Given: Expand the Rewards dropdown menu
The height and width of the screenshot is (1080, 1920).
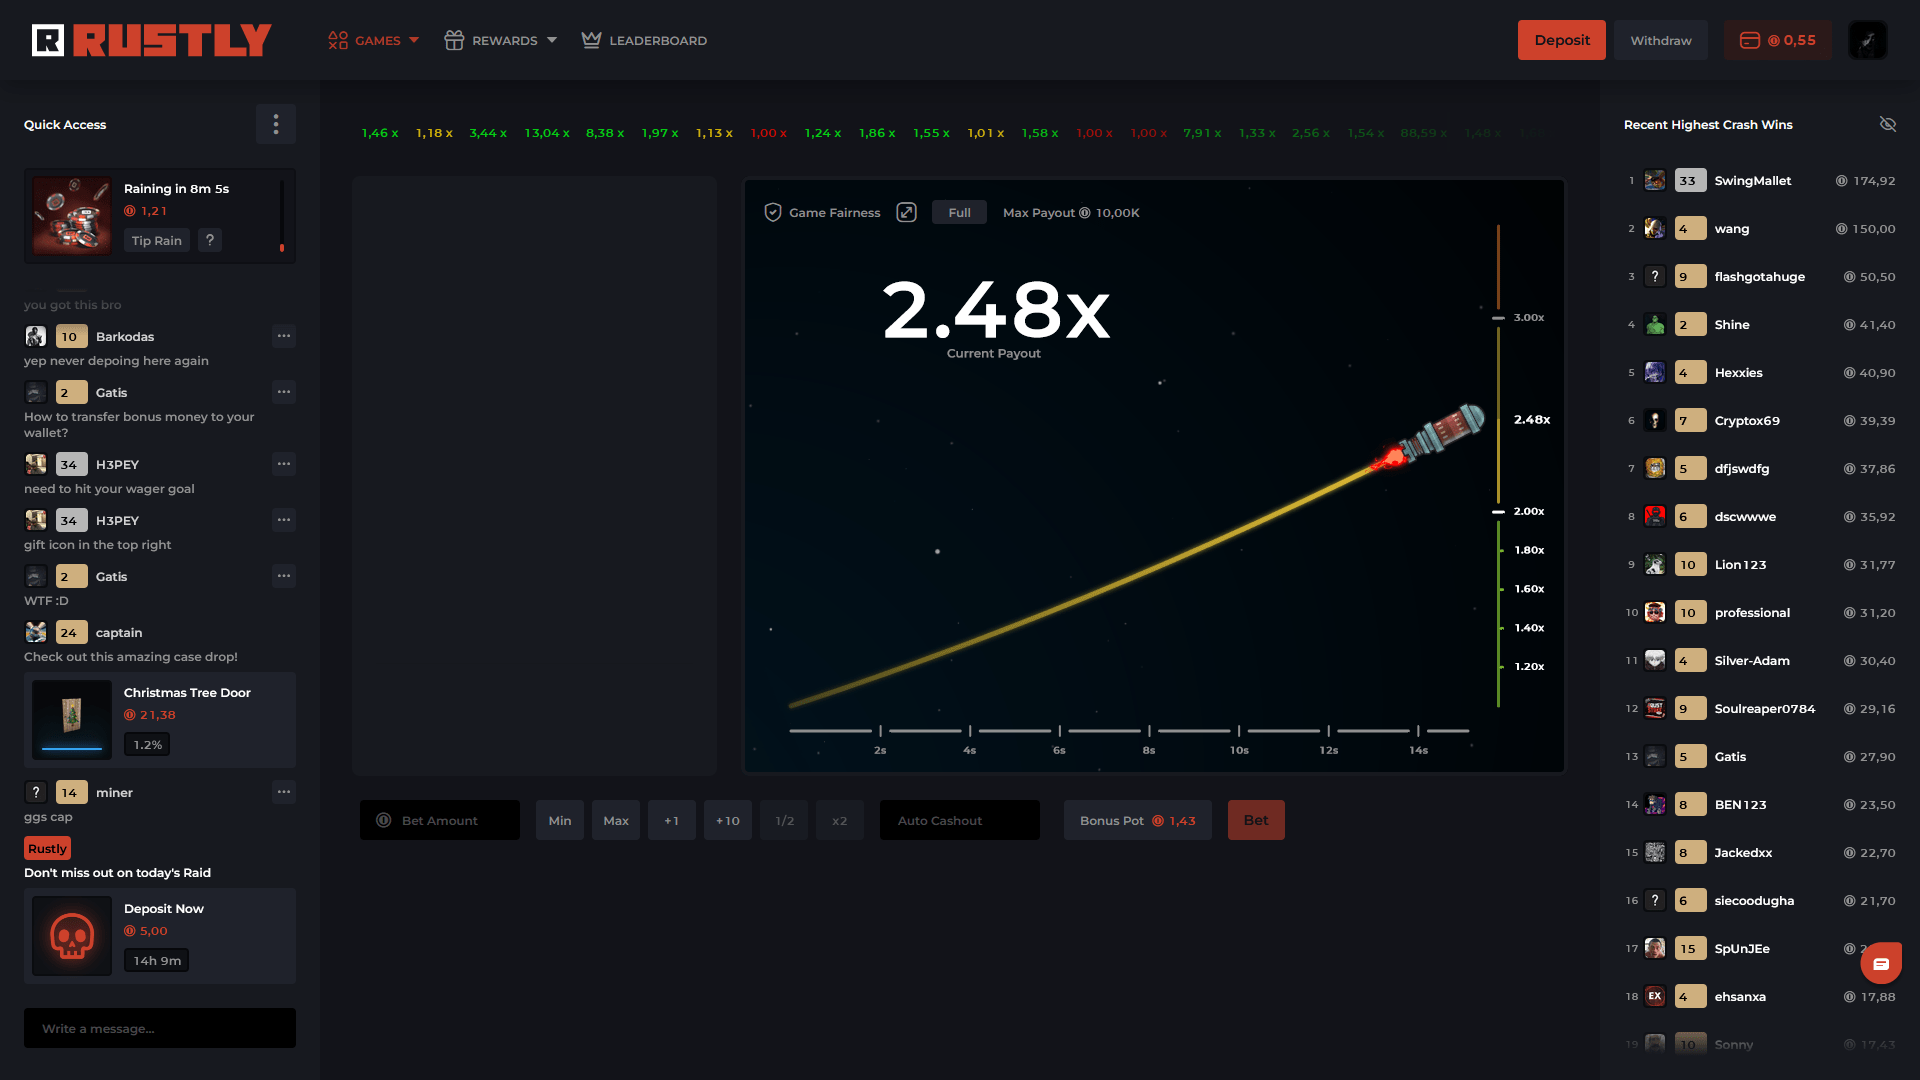Looking at the screenshot, I should coord(501,40).
